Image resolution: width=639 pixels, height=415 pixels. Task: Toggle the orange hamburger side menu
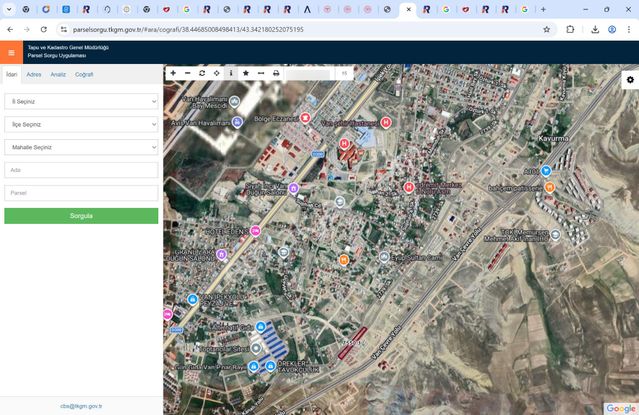tap(11, 53)
